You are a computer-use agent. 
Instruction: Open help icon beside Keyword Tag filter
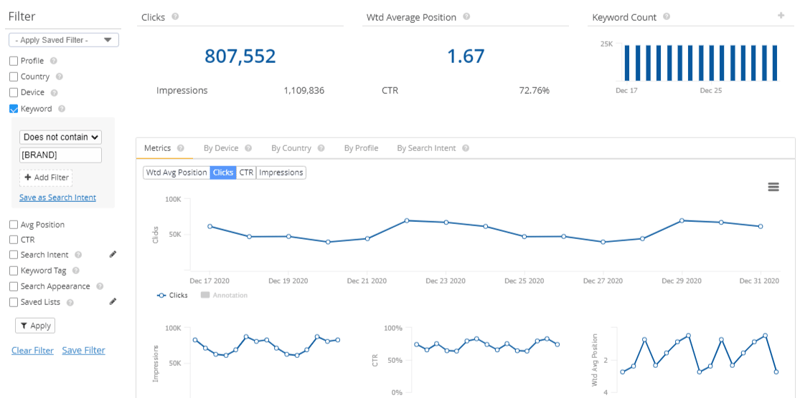pyautogui.click(x=76, y=270)
